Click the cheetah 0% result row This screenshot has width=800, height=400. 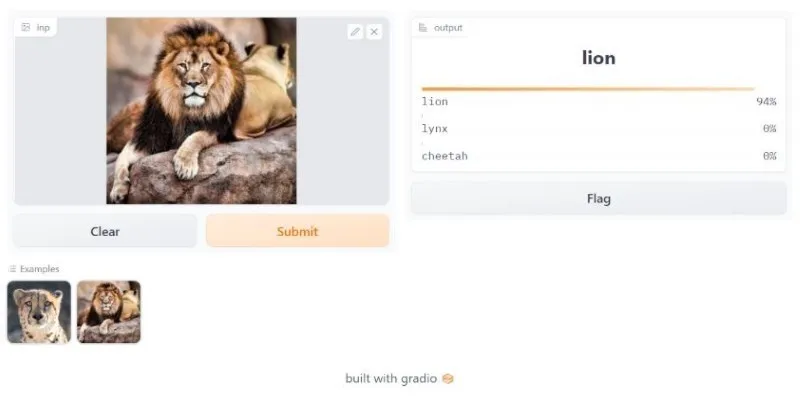pyautogui.click(x=598, y=156)
